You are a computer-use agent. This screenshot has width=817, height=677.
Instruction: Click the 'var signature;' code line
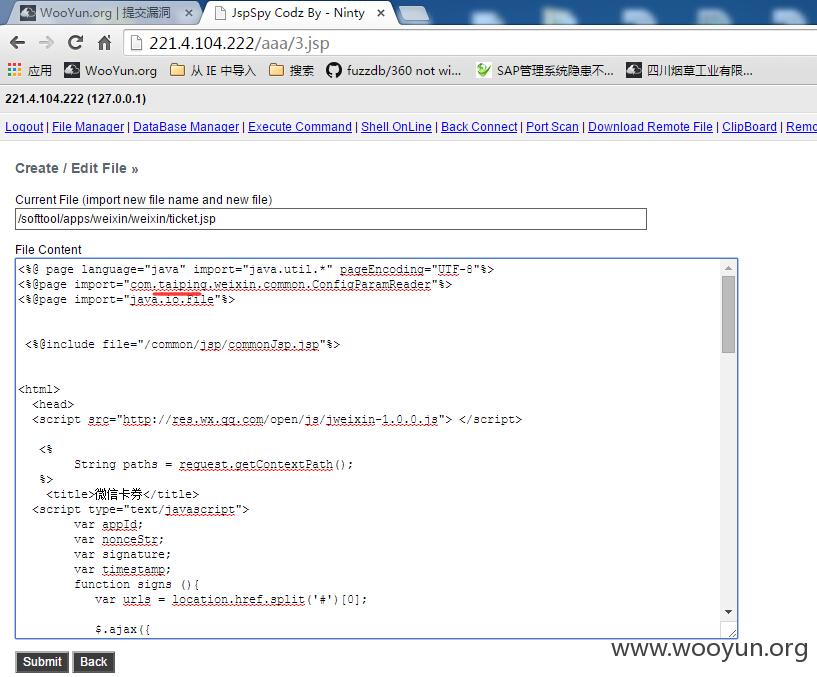click(122, 554)
